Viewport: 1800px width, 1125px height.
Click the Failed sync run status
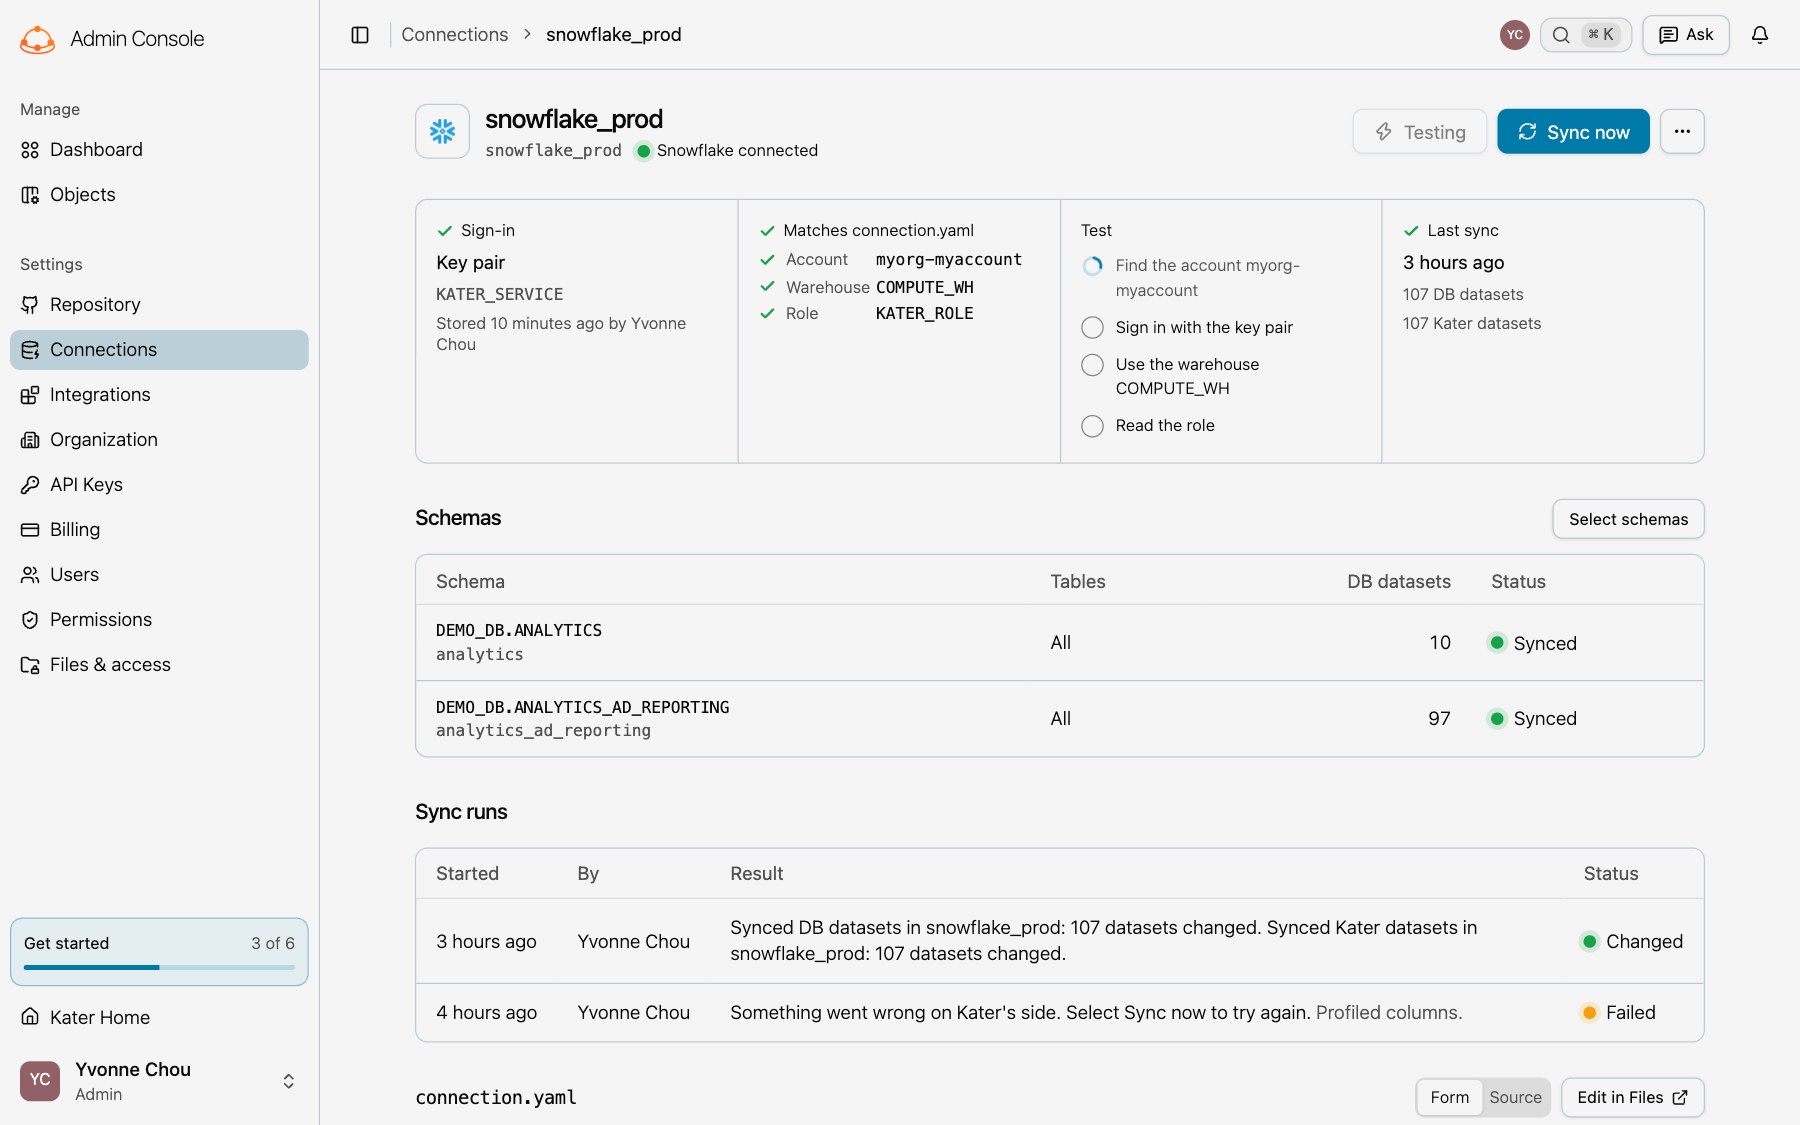pos(1618,1013)
